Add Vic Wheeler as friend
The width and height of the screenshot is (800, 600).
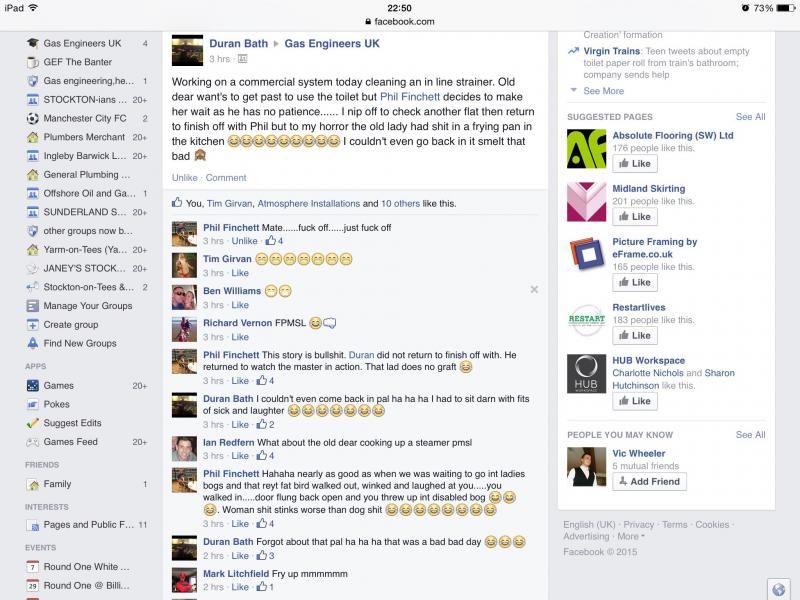click(x=649, y=481)
